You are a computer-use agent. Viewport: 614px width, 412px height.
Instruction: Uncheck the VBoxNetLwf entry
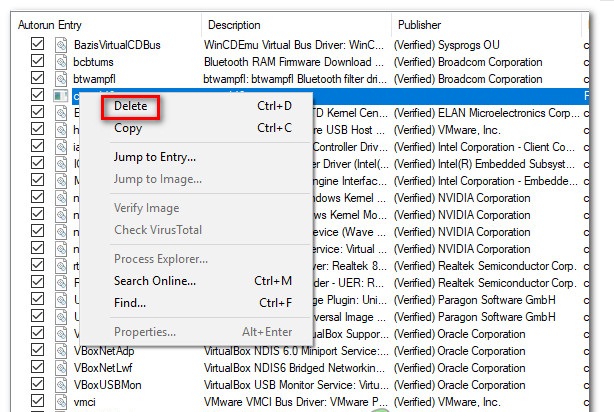coord(38,367)
